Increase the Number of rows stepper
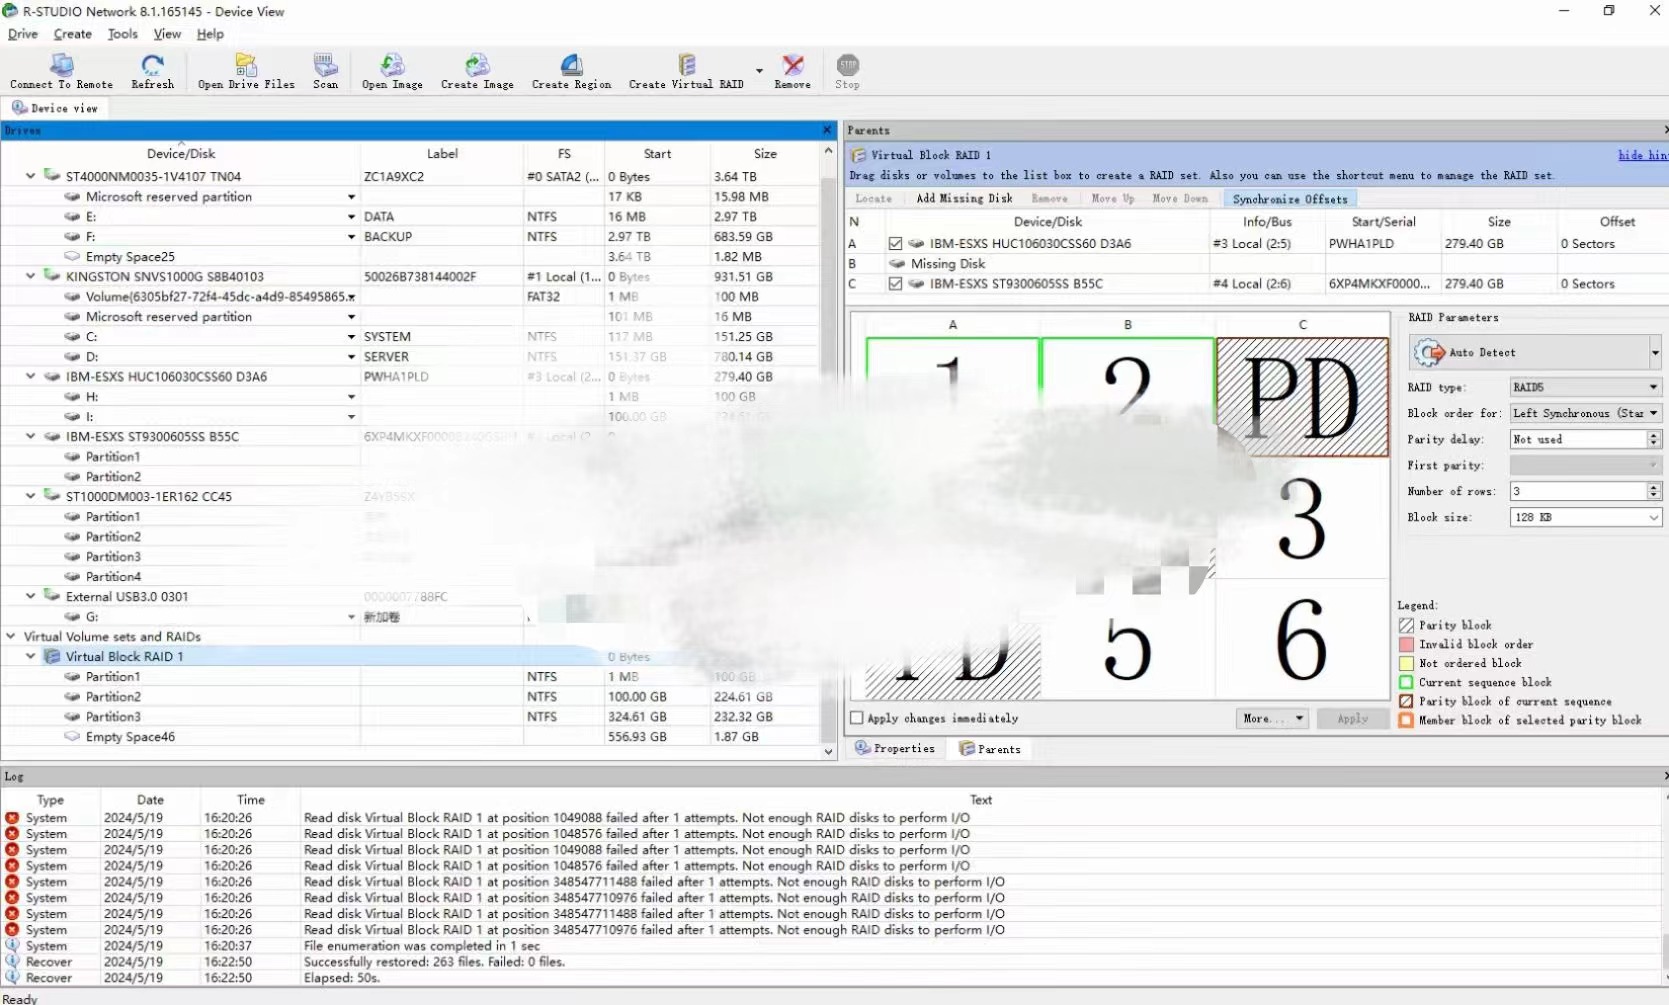This screenshot has height=1005, width=1669. (1653, 487)
